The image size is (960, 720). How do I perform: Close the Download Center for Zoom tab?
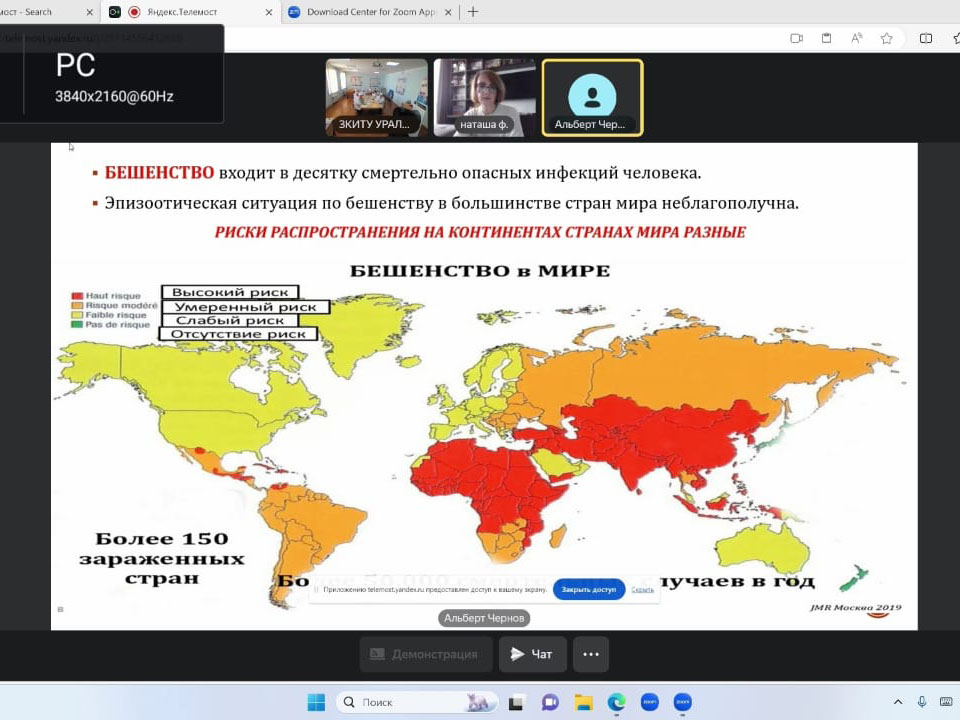[446, 12]
